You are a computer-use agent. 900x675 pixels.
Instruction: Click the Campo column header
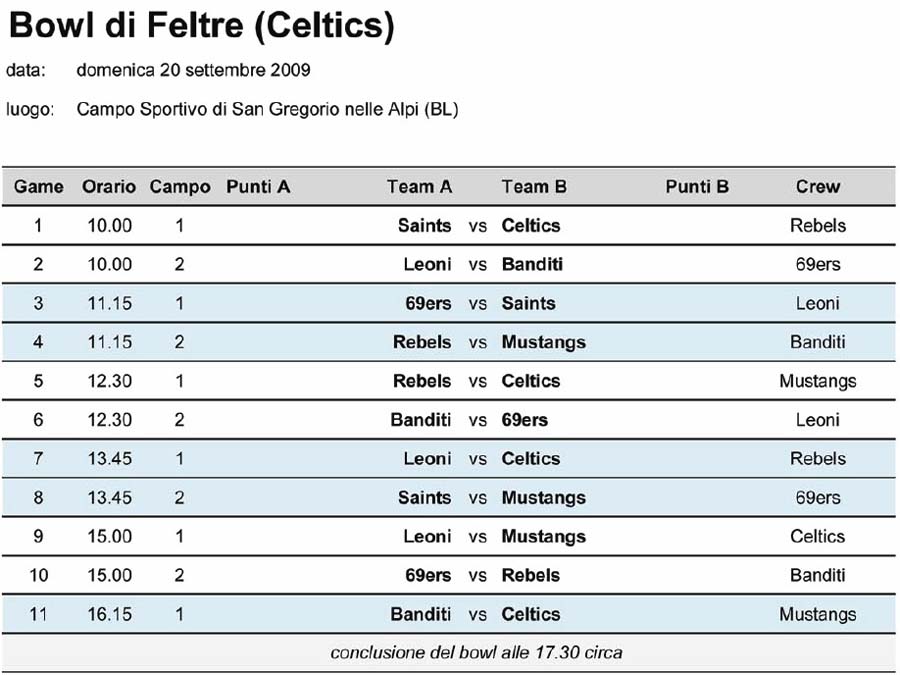(x=180, y=187)
